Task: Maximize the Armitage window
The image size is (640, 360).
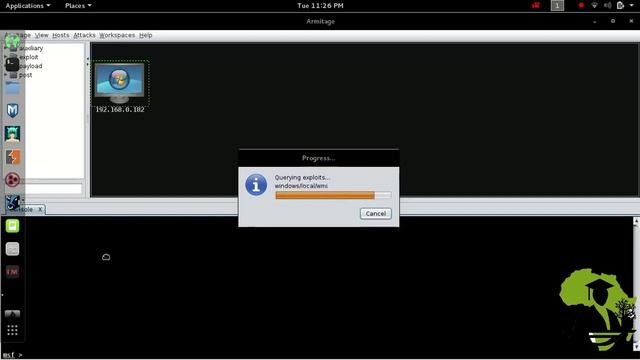Action: click(x=613, y=21)
